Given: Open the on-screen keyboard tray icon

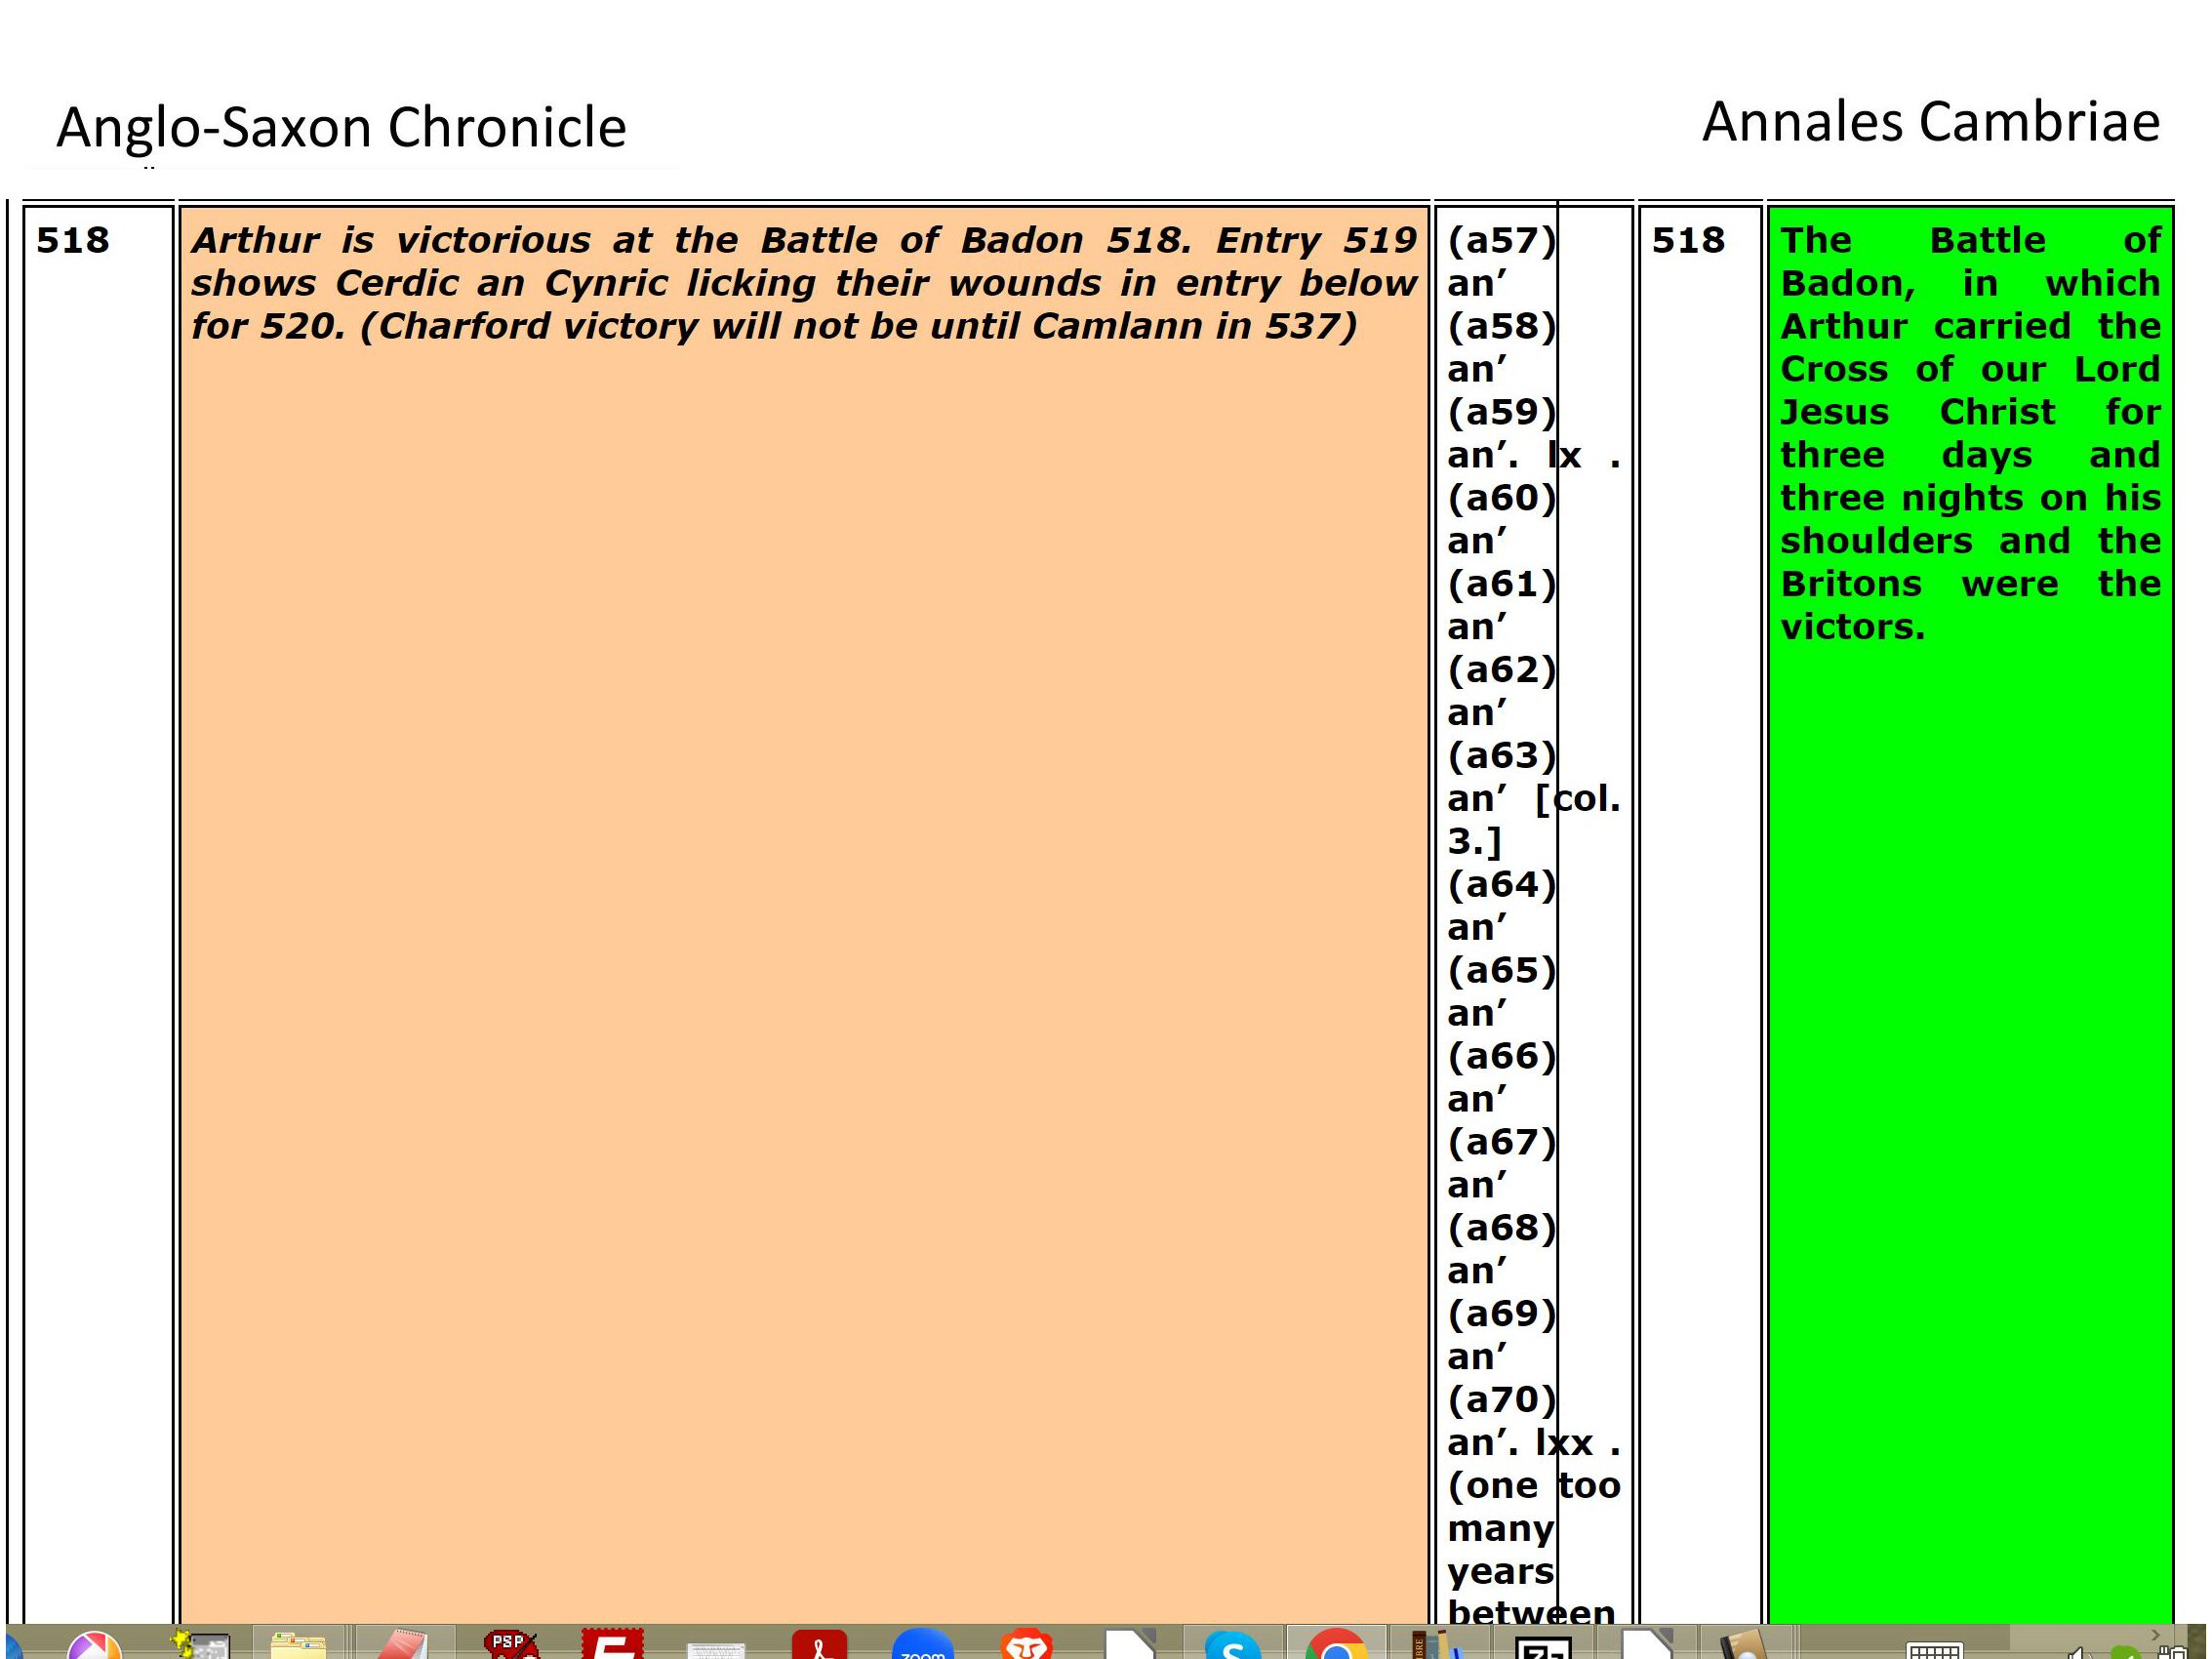Looking at the screenshot, I should point(1934,1650).
